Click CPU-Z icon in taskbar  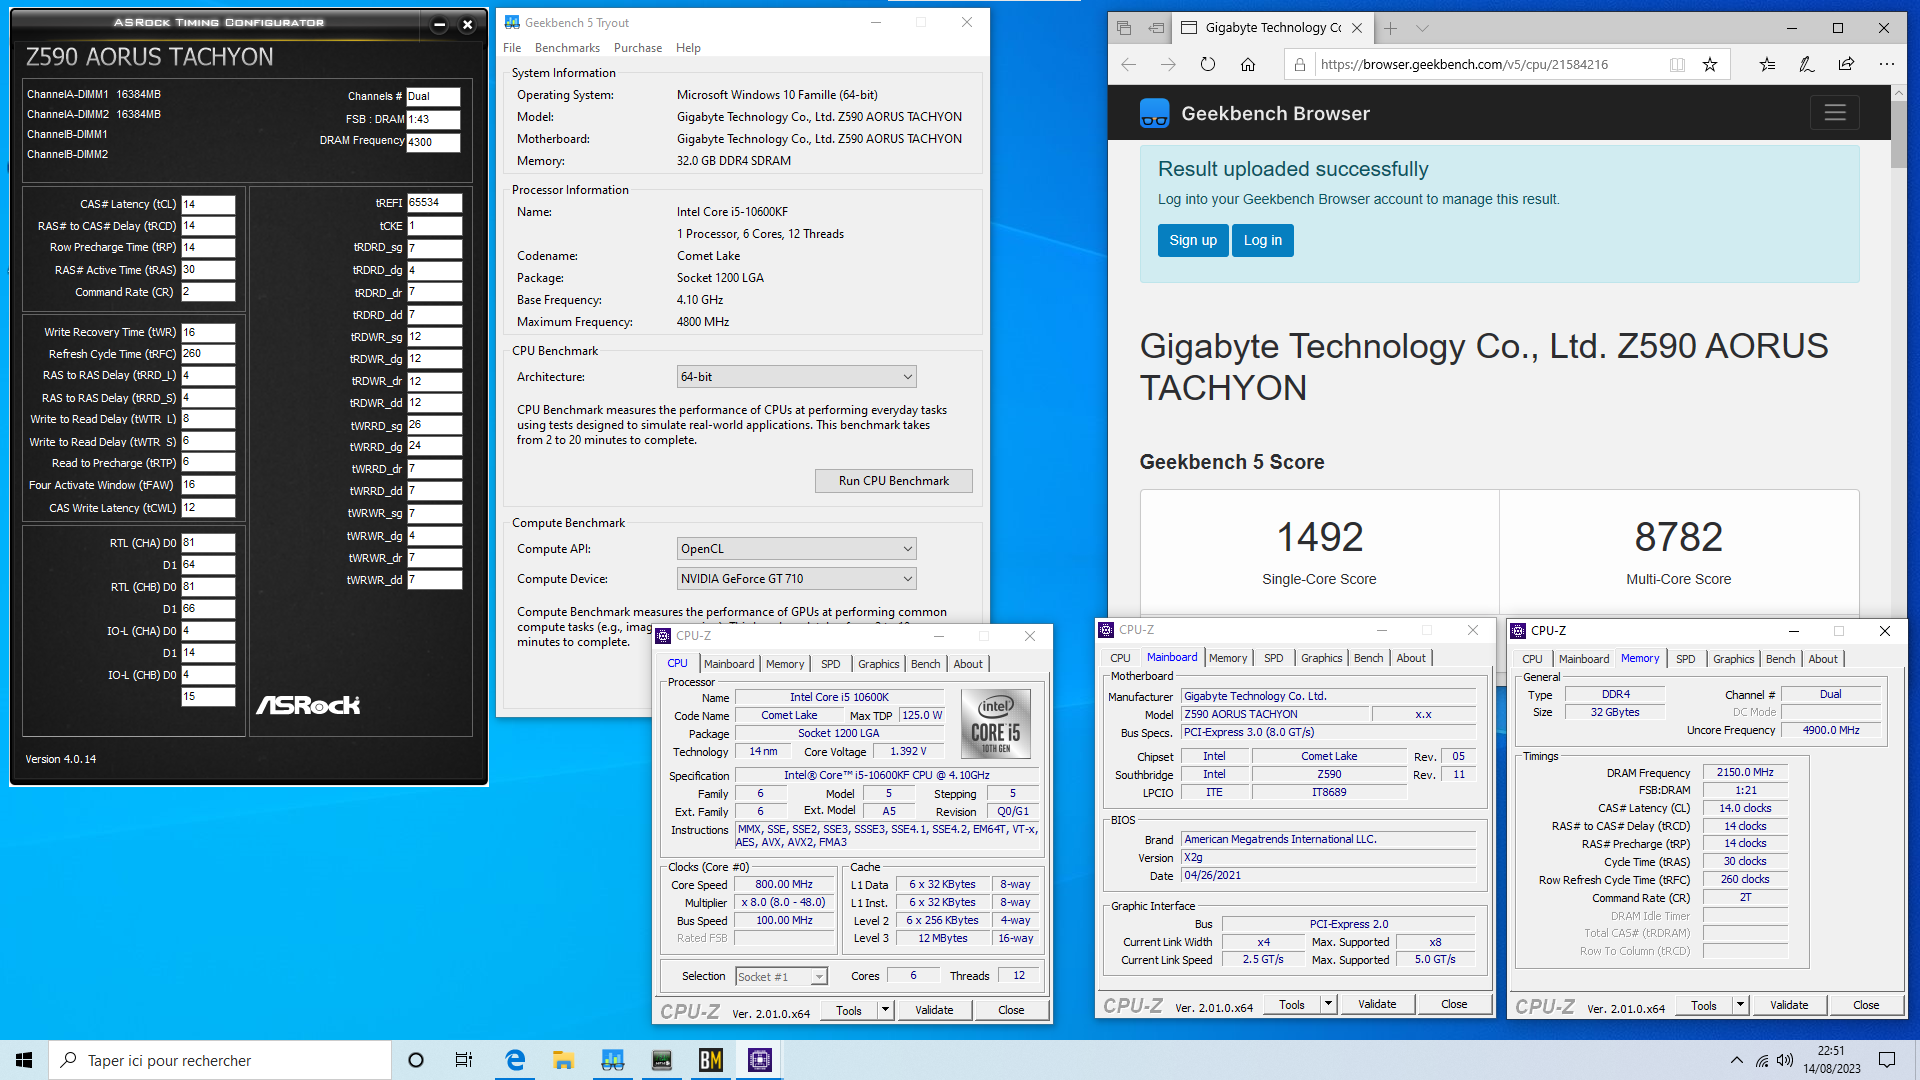760,1060
